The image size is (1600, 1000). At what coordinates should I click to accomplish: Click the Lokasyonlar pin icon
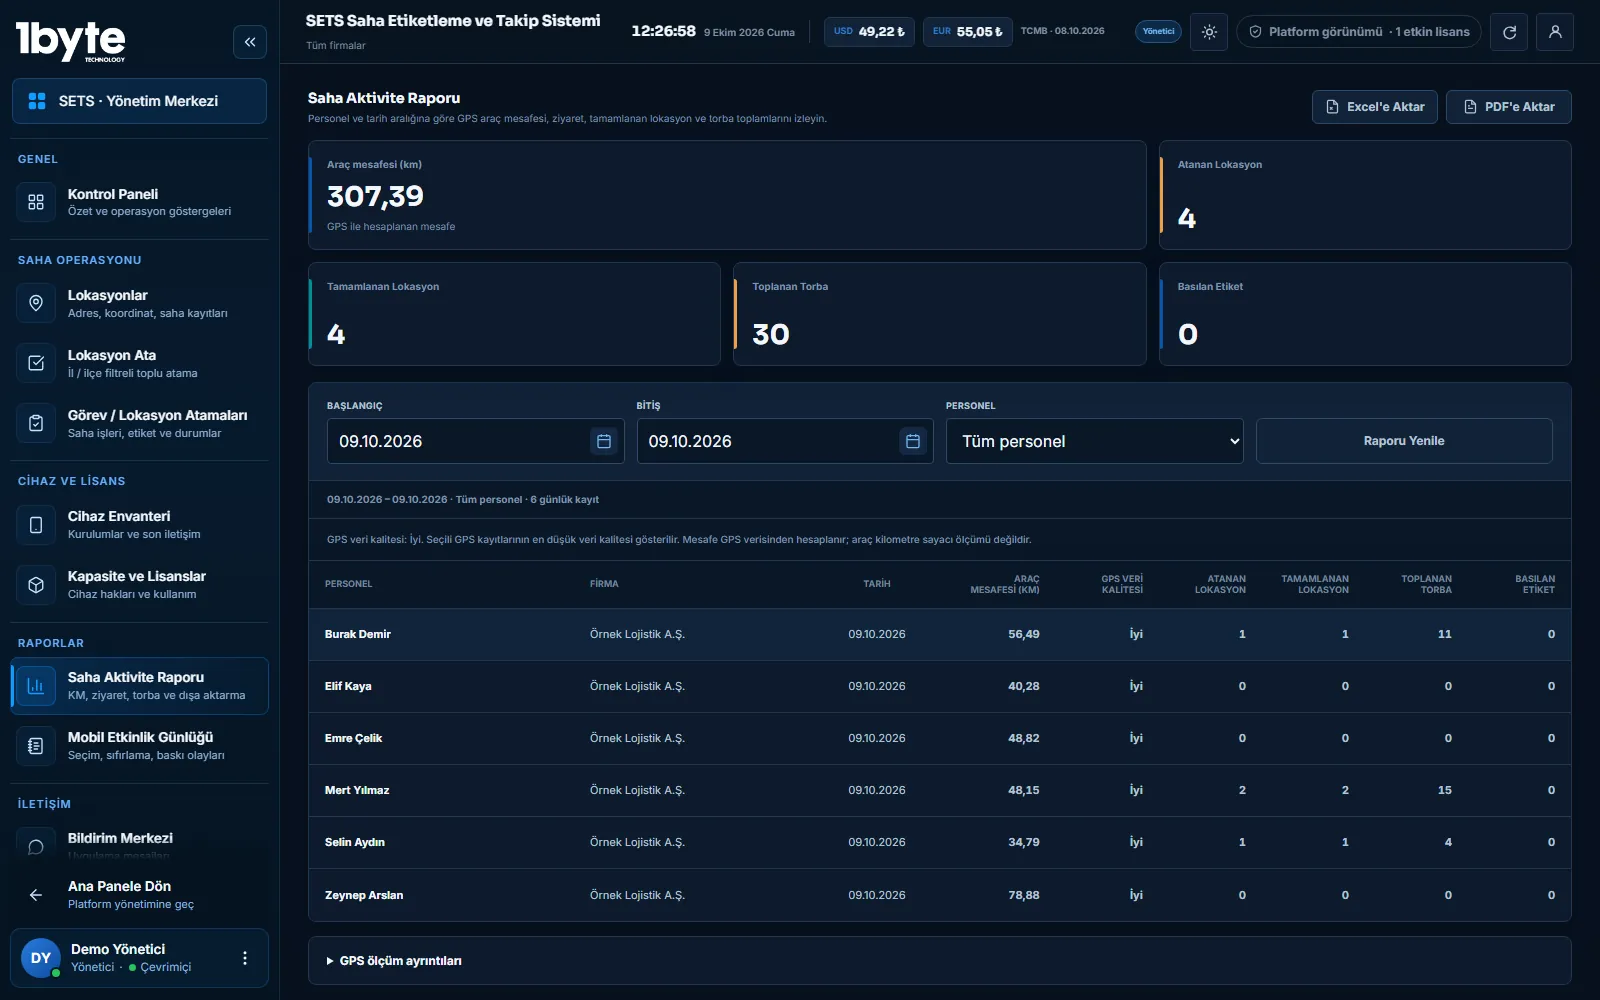[x=36, y=303]
